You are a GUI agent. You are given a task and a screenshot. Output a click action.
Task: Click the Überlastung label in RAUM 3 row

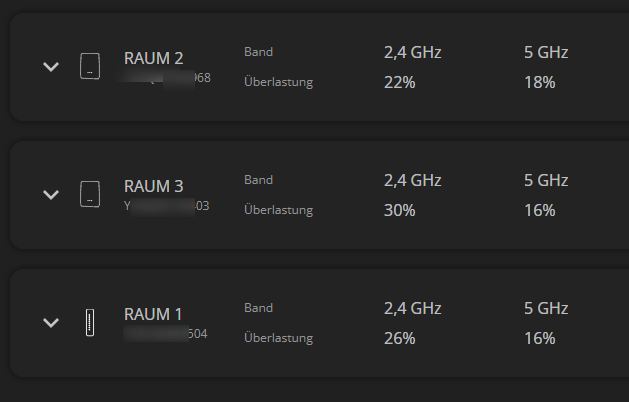pos(278,210)
